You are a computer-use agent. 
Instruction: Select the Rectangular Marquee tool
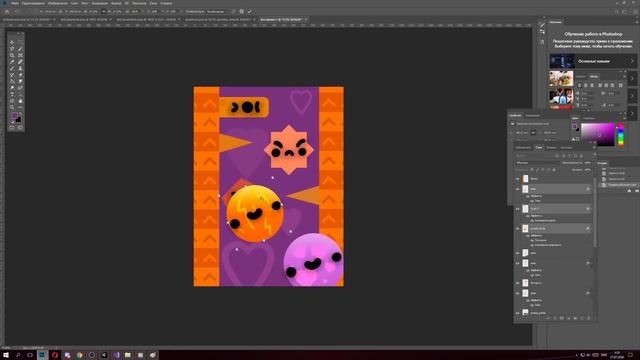coord(20,42)
